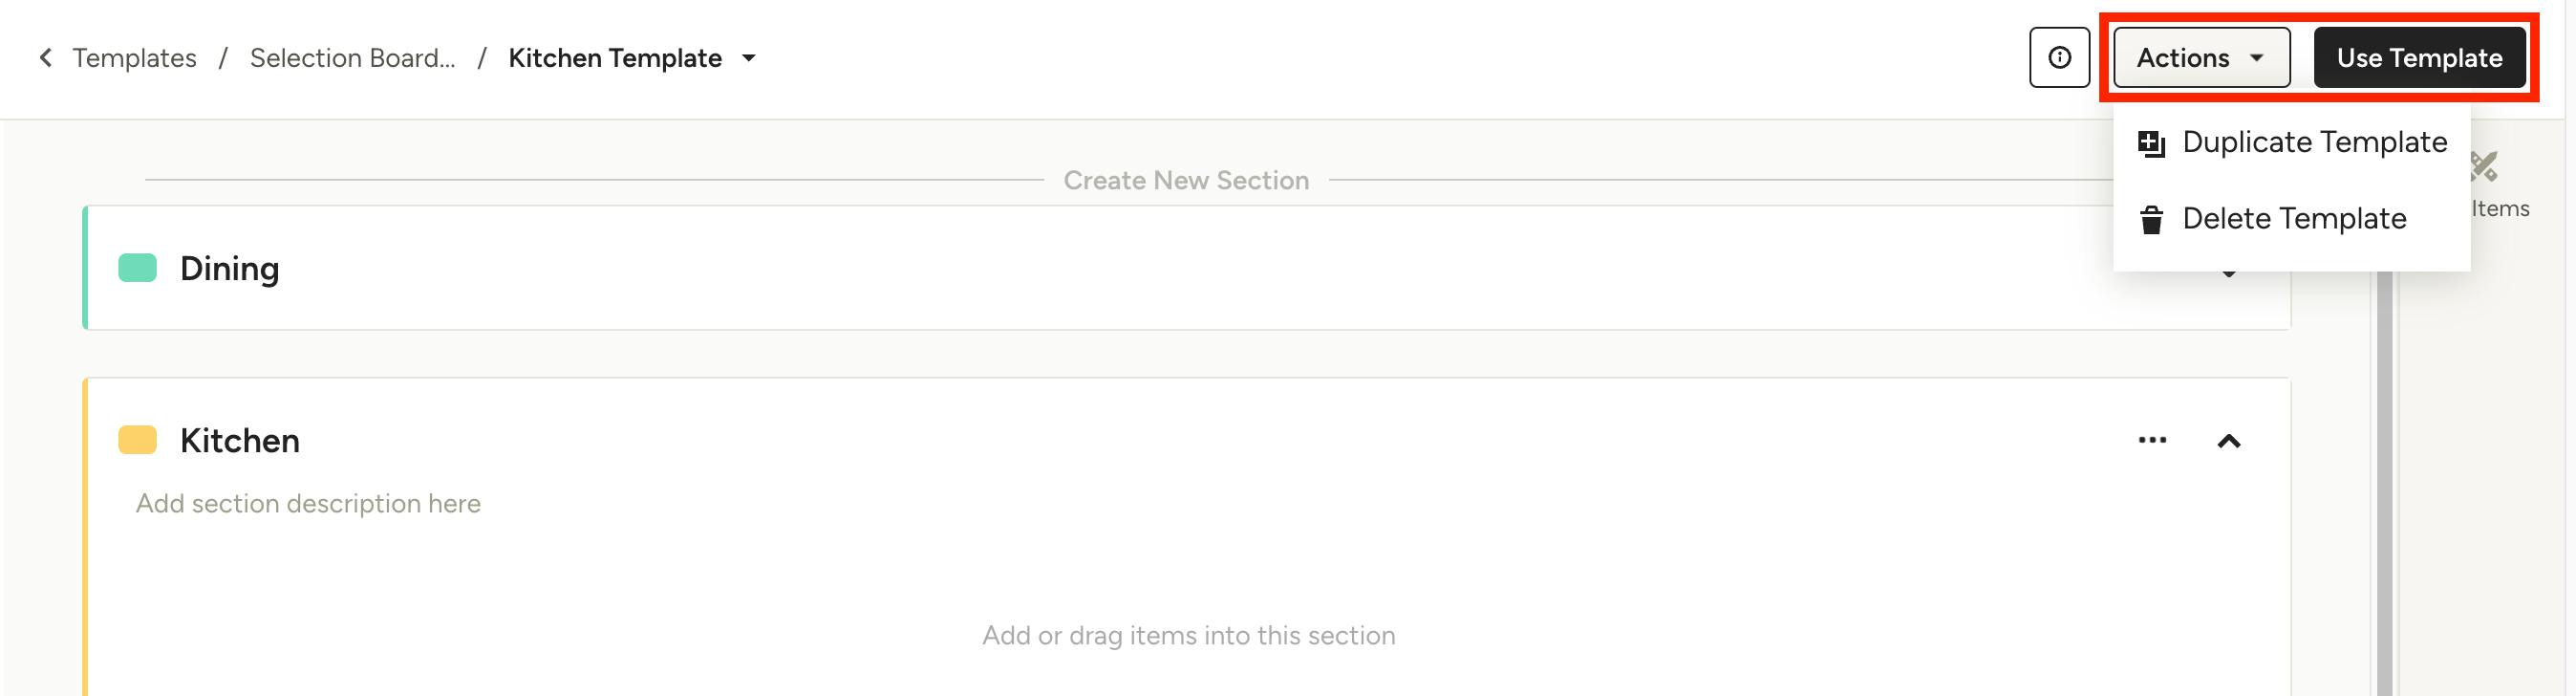This screenshot has height=696, width=2576.
Task: Open the Kitchen Template name dropdown
Action: coord(749,58)
